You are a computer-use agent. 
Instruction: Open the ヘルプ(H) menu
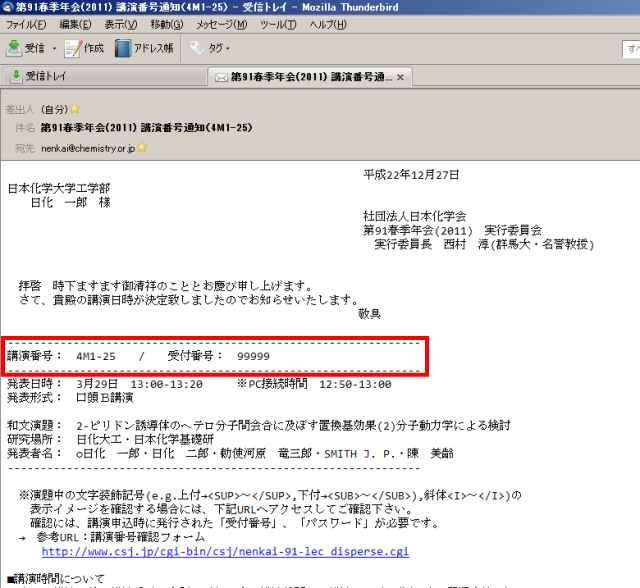coord(327,23)
